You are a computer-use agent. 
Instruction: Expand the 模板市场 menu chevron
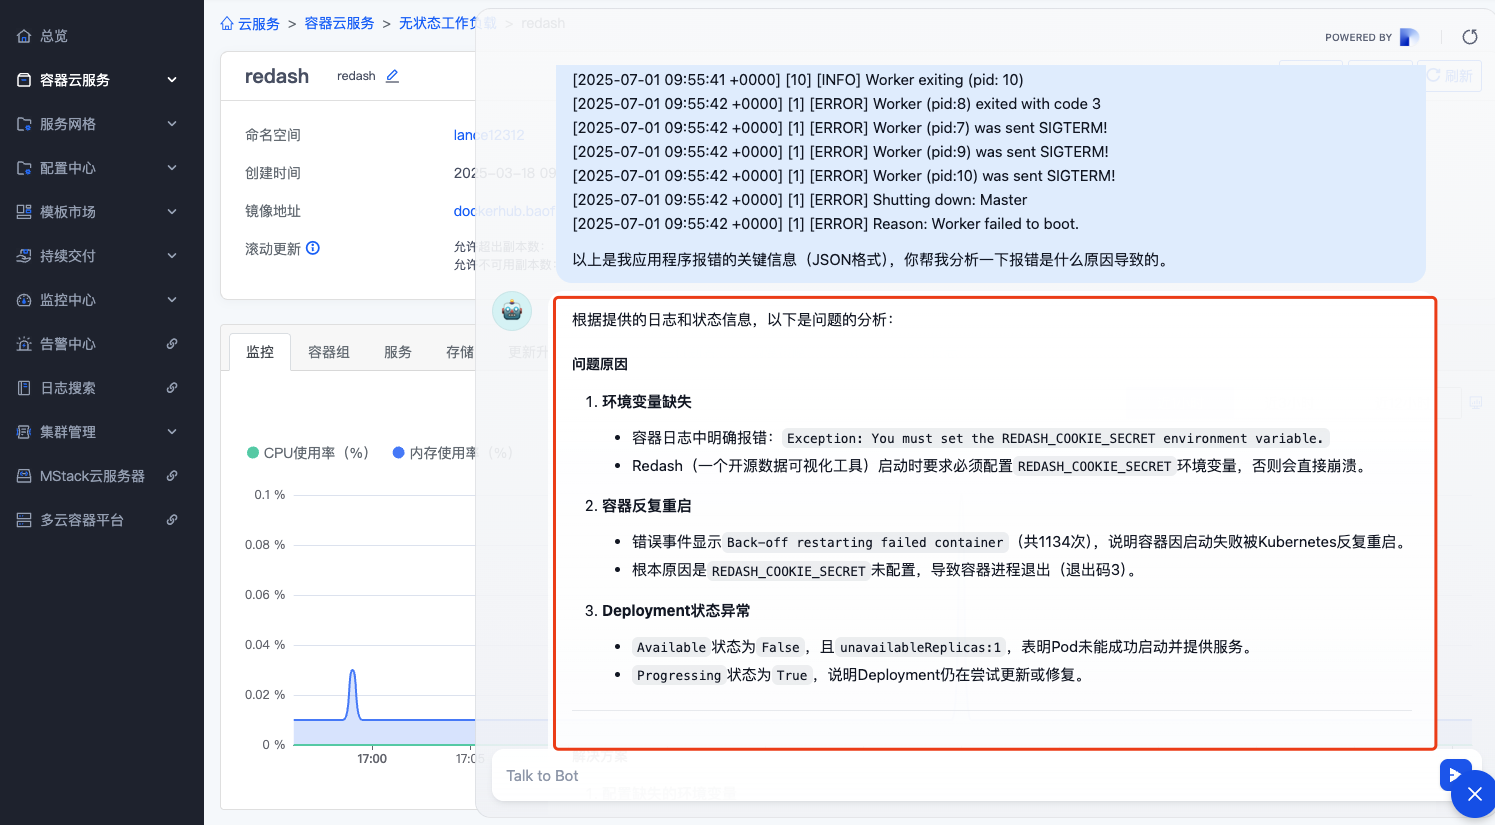[172, 212]
